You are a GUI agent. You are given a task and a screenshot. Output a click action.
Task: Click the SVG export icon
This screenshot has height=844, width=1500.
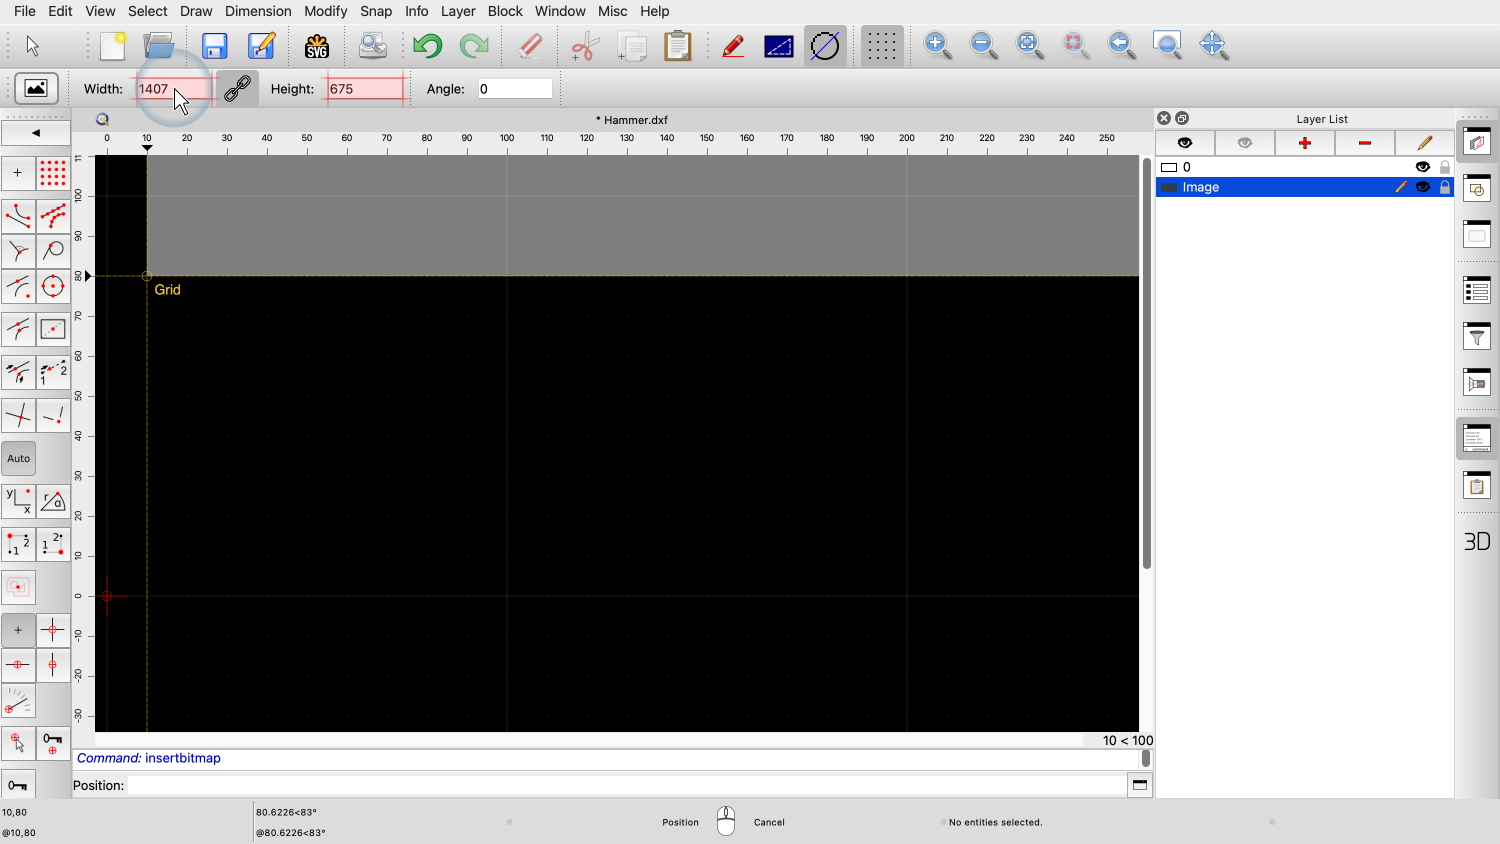point(317,46)
